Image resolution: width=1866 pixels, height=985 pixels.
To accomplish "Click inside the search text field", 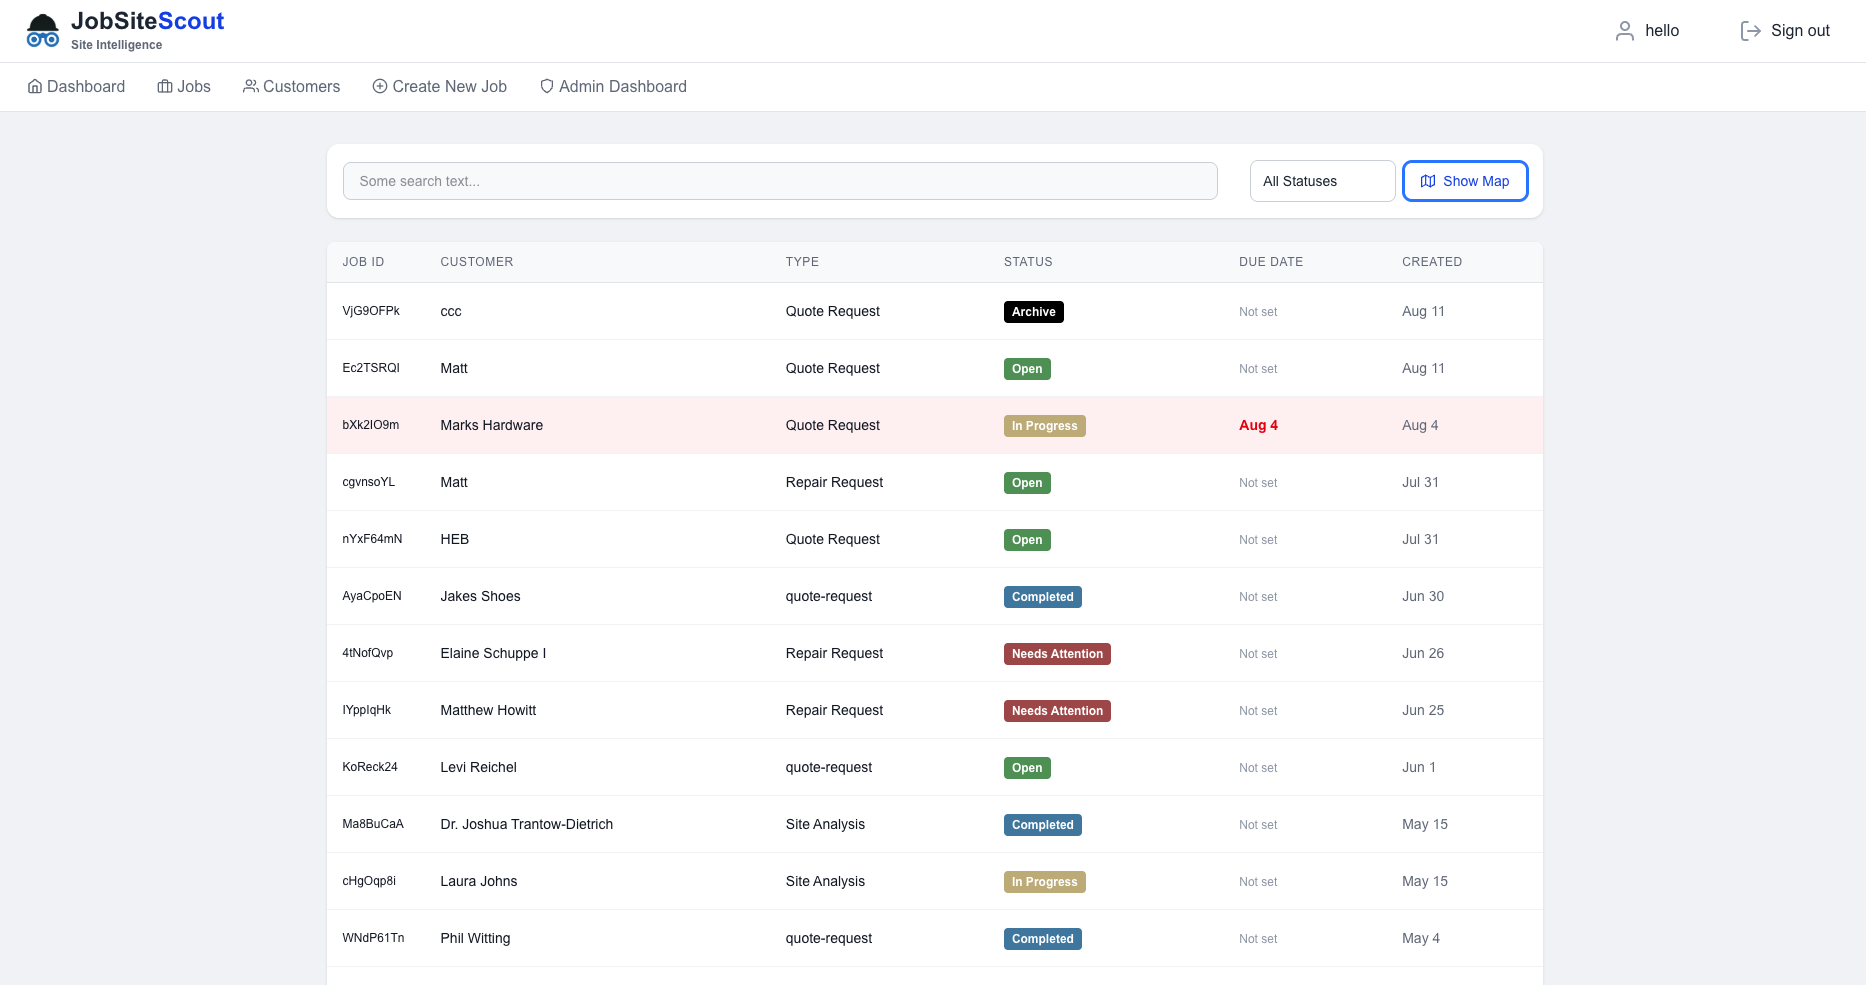I will click(780, 181).
